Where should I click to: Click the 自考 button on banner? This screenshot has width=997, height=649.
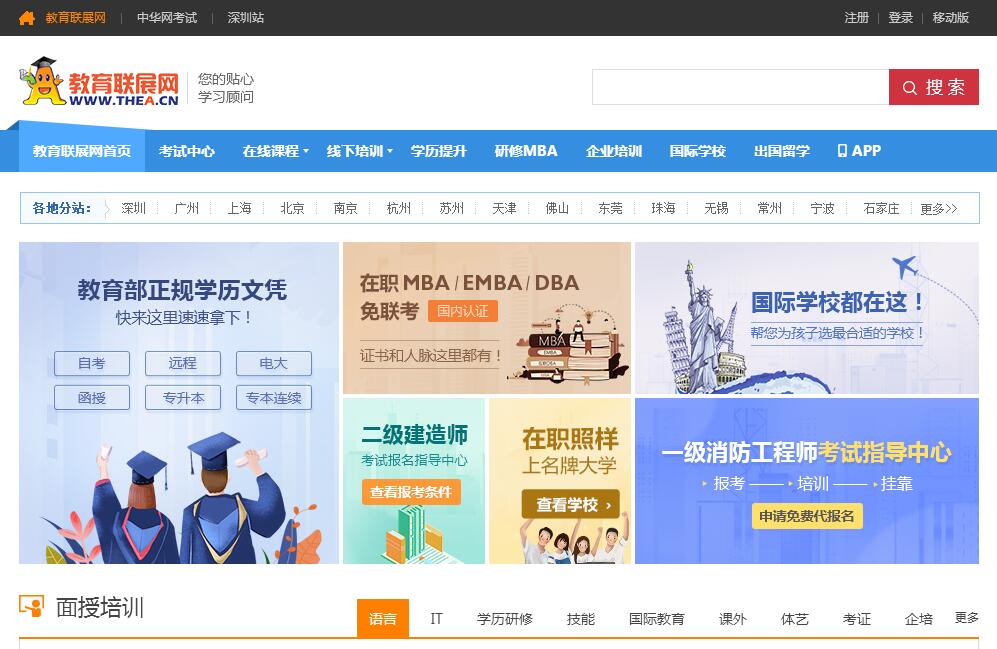tap(92, 364)
